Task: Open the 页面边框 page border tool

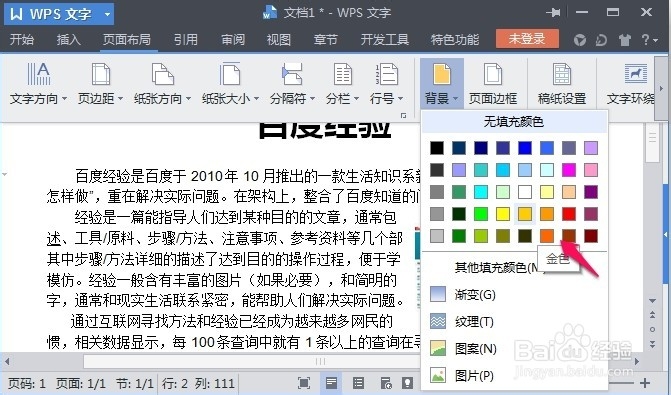Action: (493, 83)
